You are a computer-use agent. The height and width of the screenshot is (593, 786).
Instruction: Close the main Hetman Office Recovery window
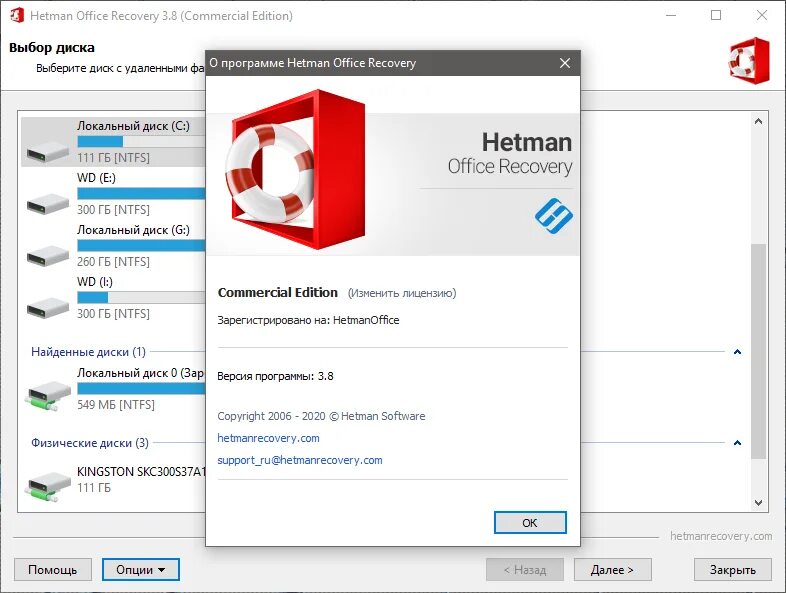762,16
